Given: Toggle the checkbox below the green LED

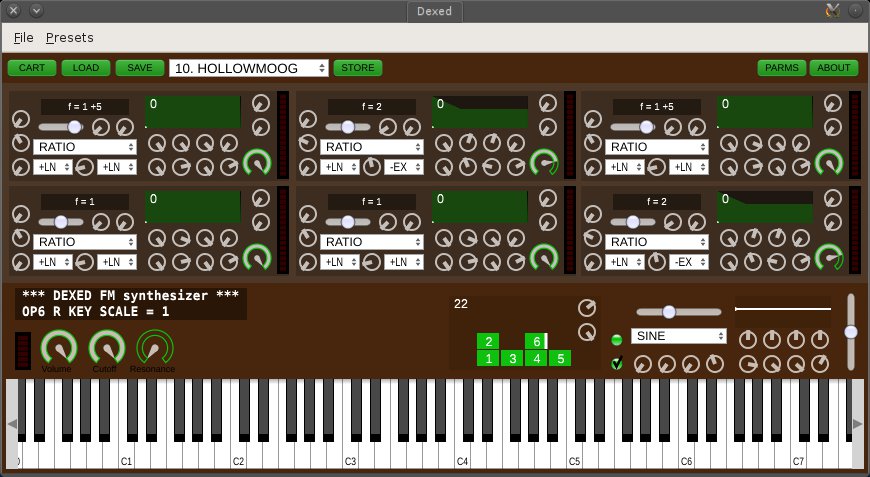Looking at the screenshot, I should pos(617,363).
